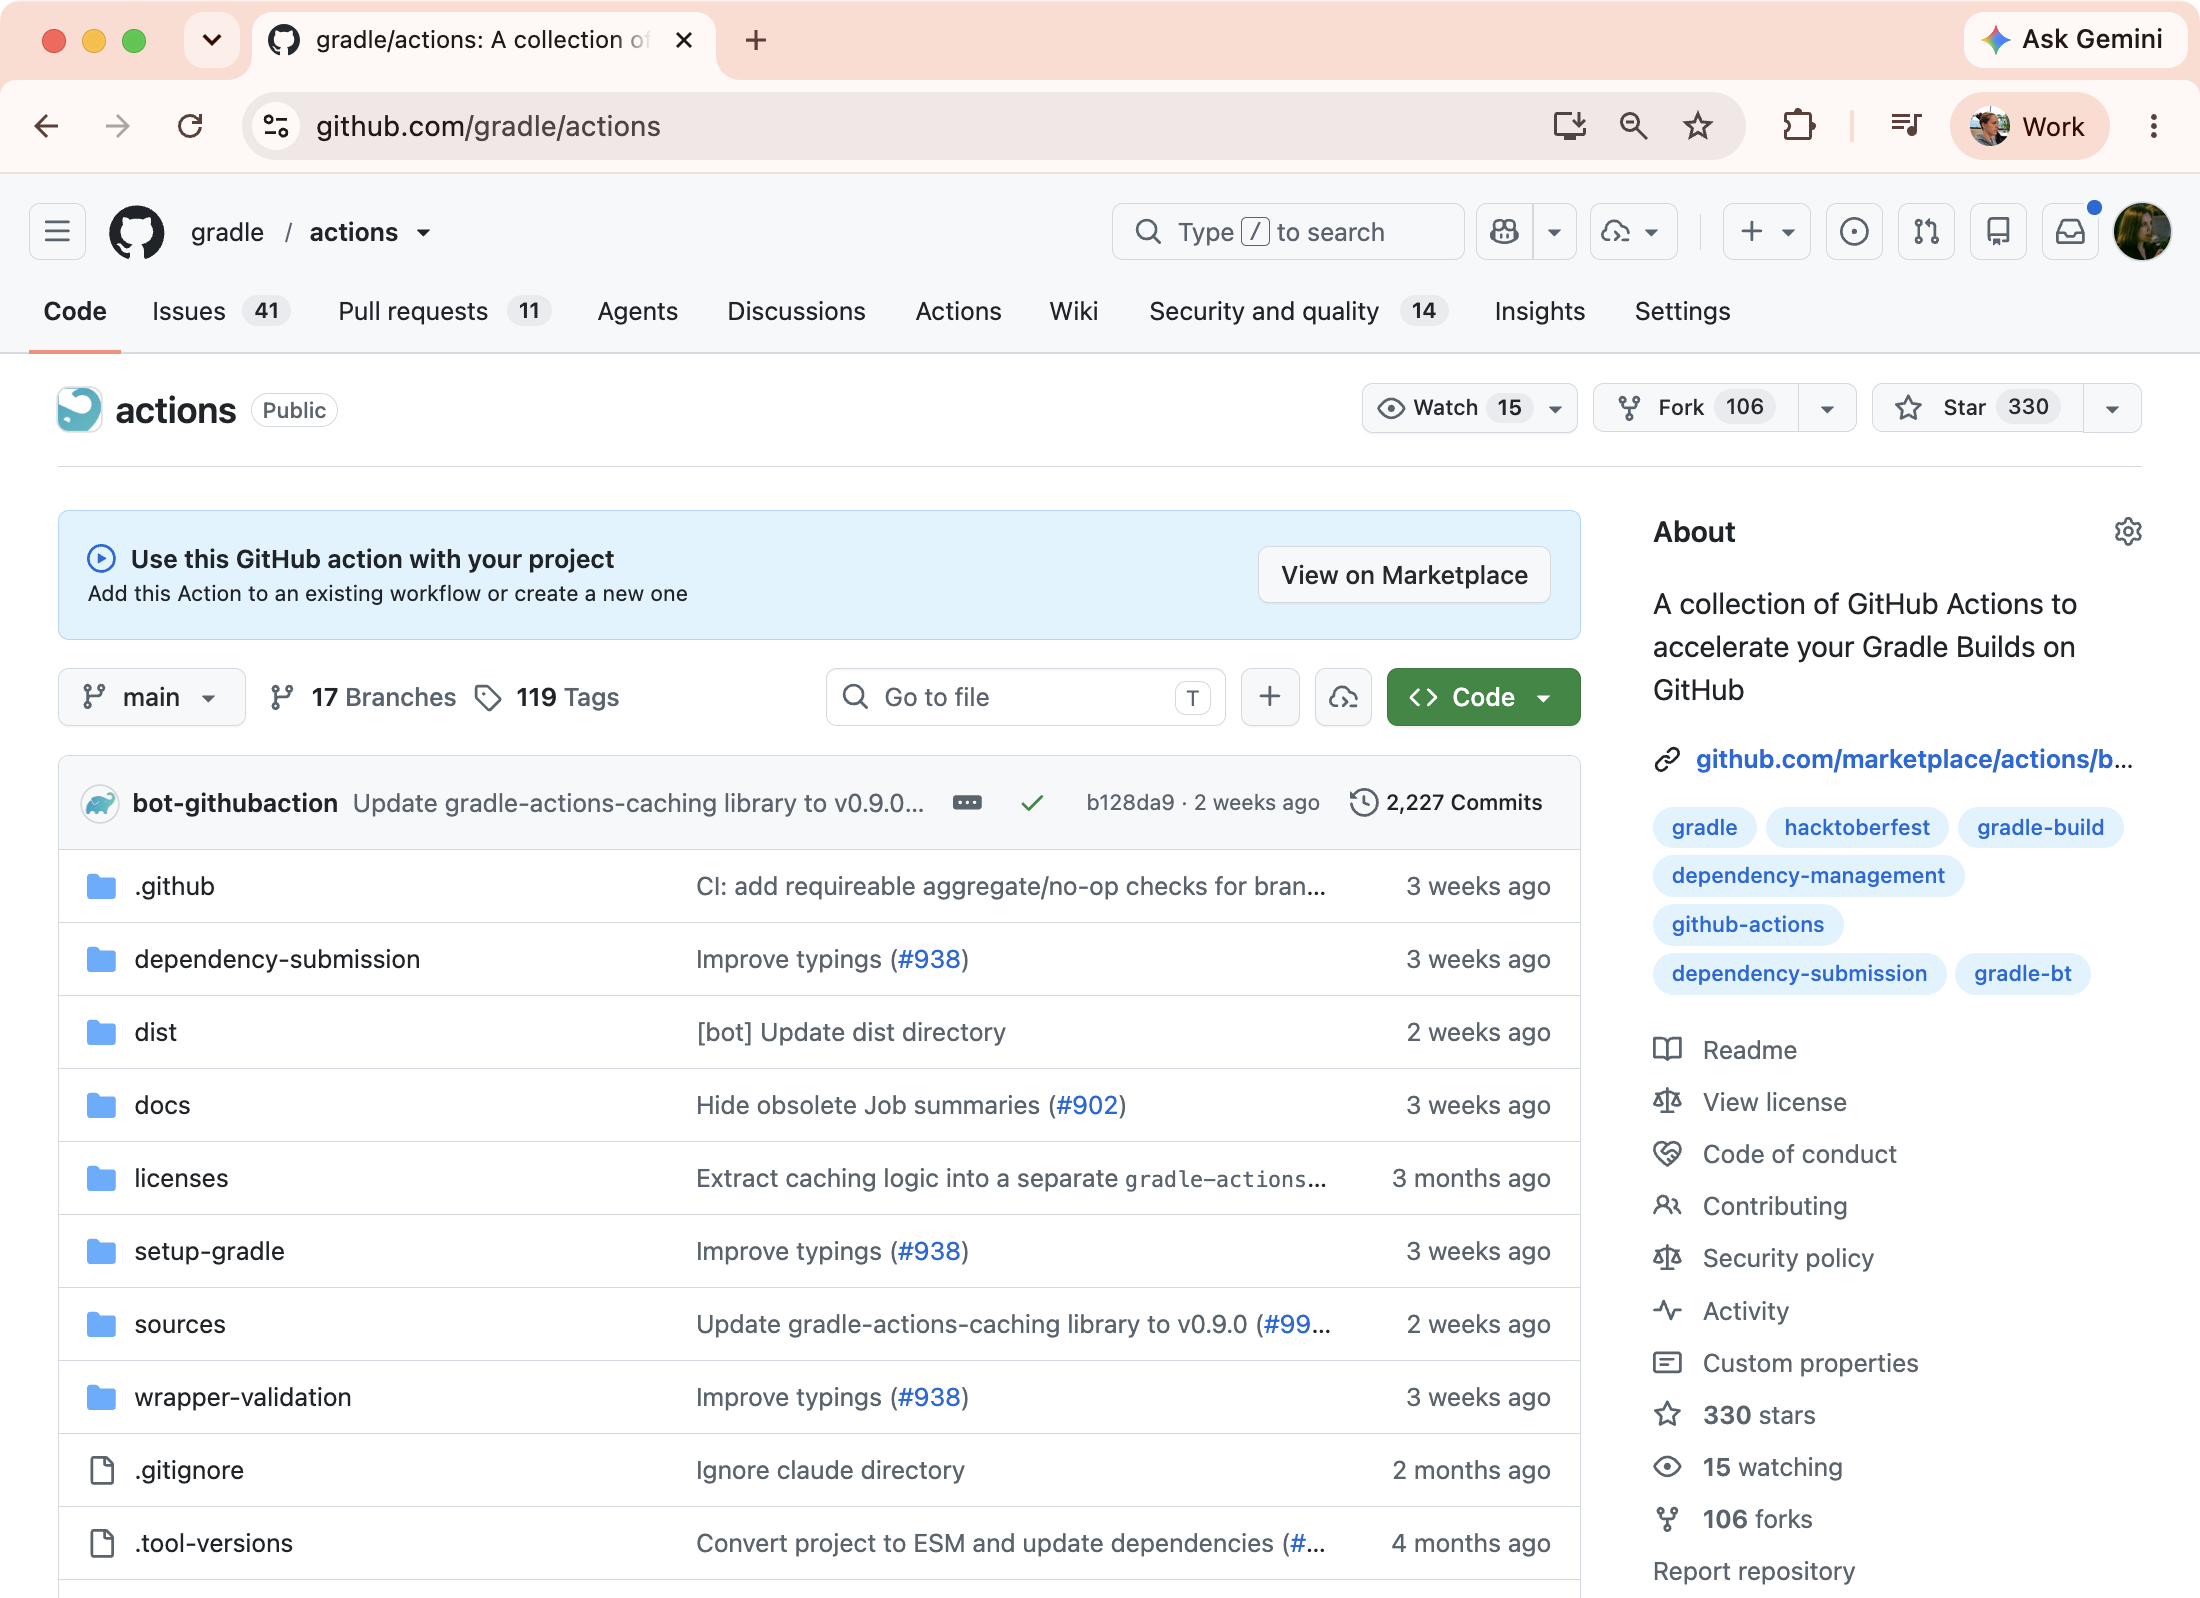Open the agent sessions dropdown in header

[x=1633, y=232]
